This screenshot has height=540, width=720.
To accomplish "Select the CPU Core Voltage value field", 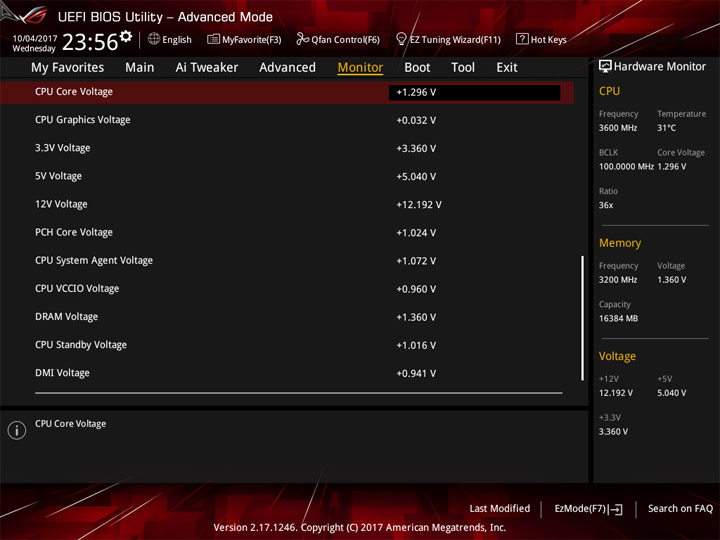I will 474,92.
